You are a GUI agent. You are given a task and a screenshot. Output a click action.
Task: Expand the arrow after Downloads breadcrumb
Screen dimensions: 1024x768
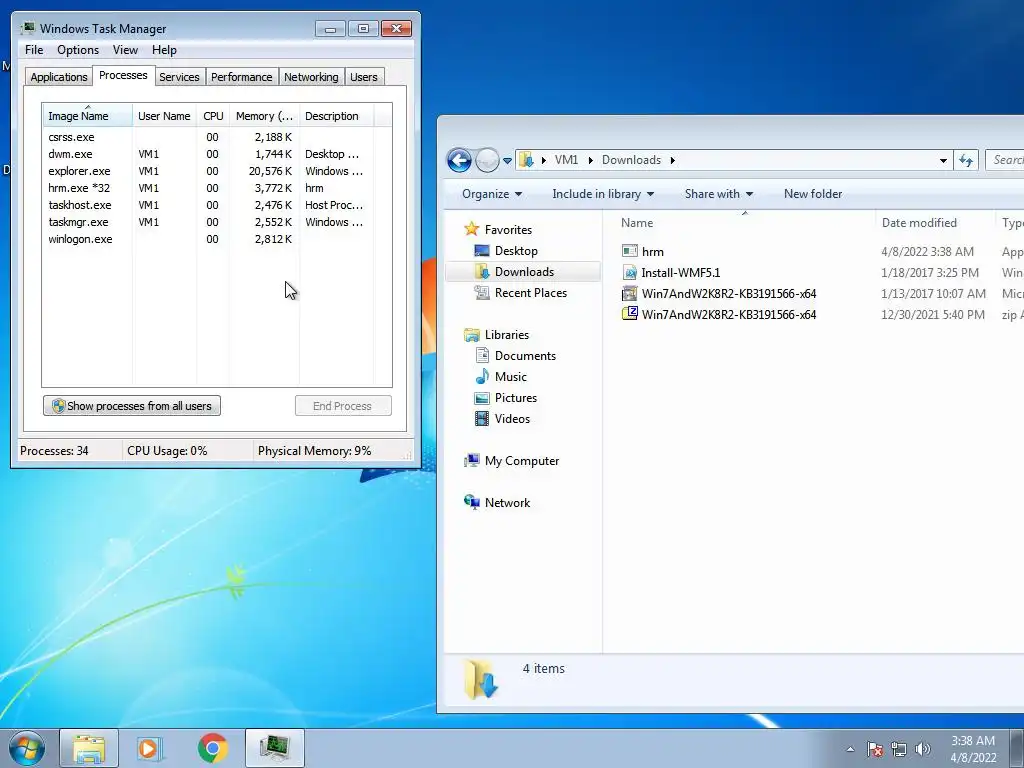pyautogui.click(x=673, y=161)
